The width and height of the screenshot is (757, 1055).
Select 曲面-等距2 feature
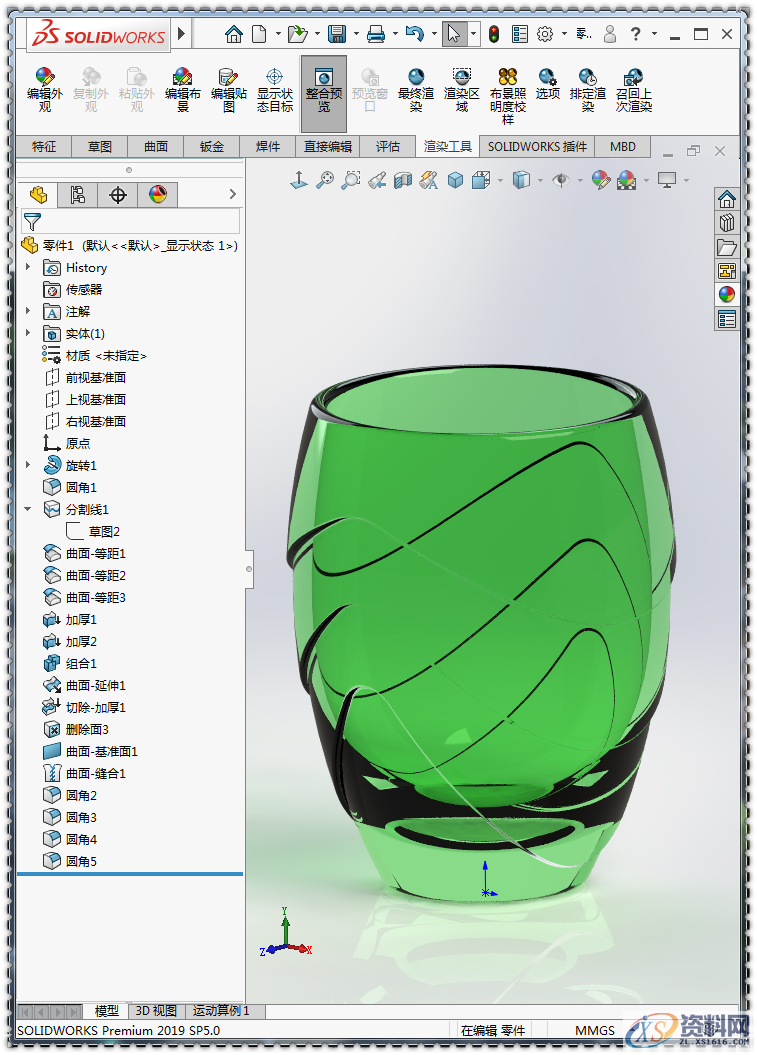(85, 575)
